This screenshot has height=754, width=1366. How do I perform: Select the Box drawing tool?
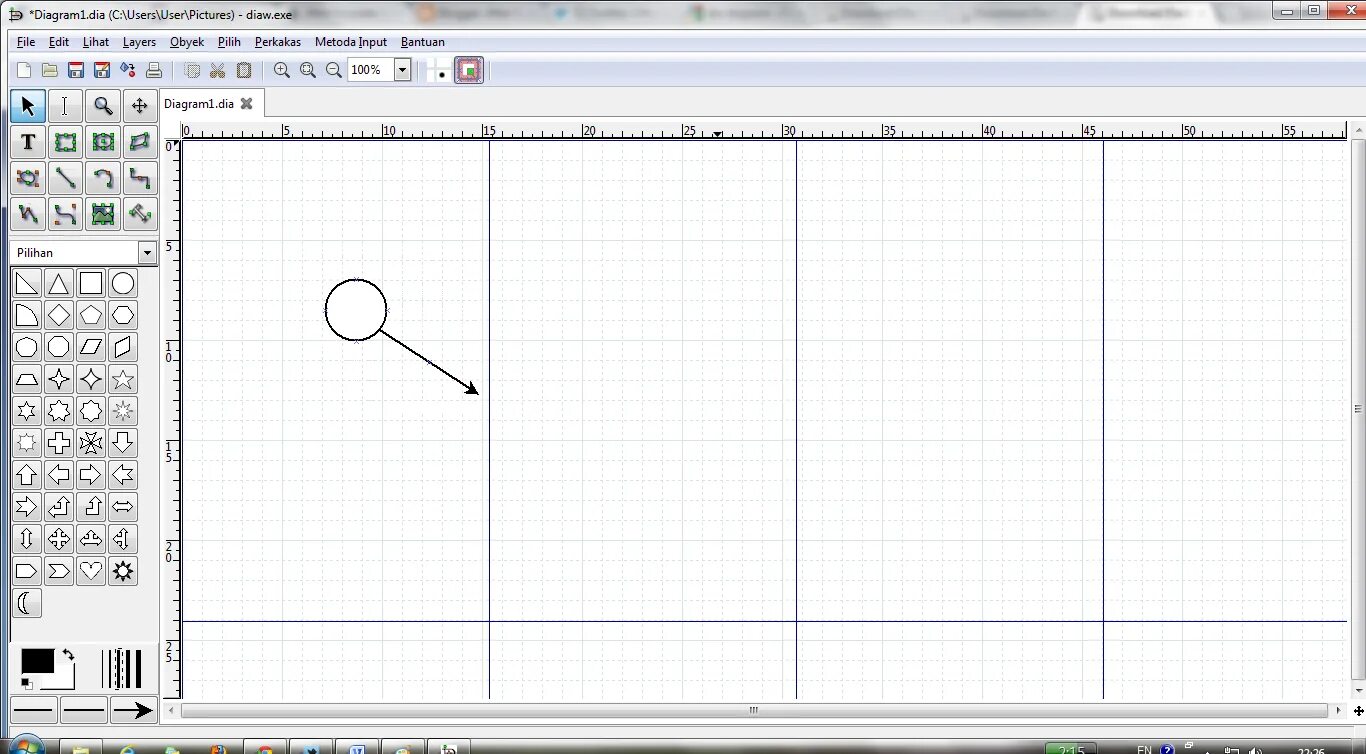coord(65,142)
